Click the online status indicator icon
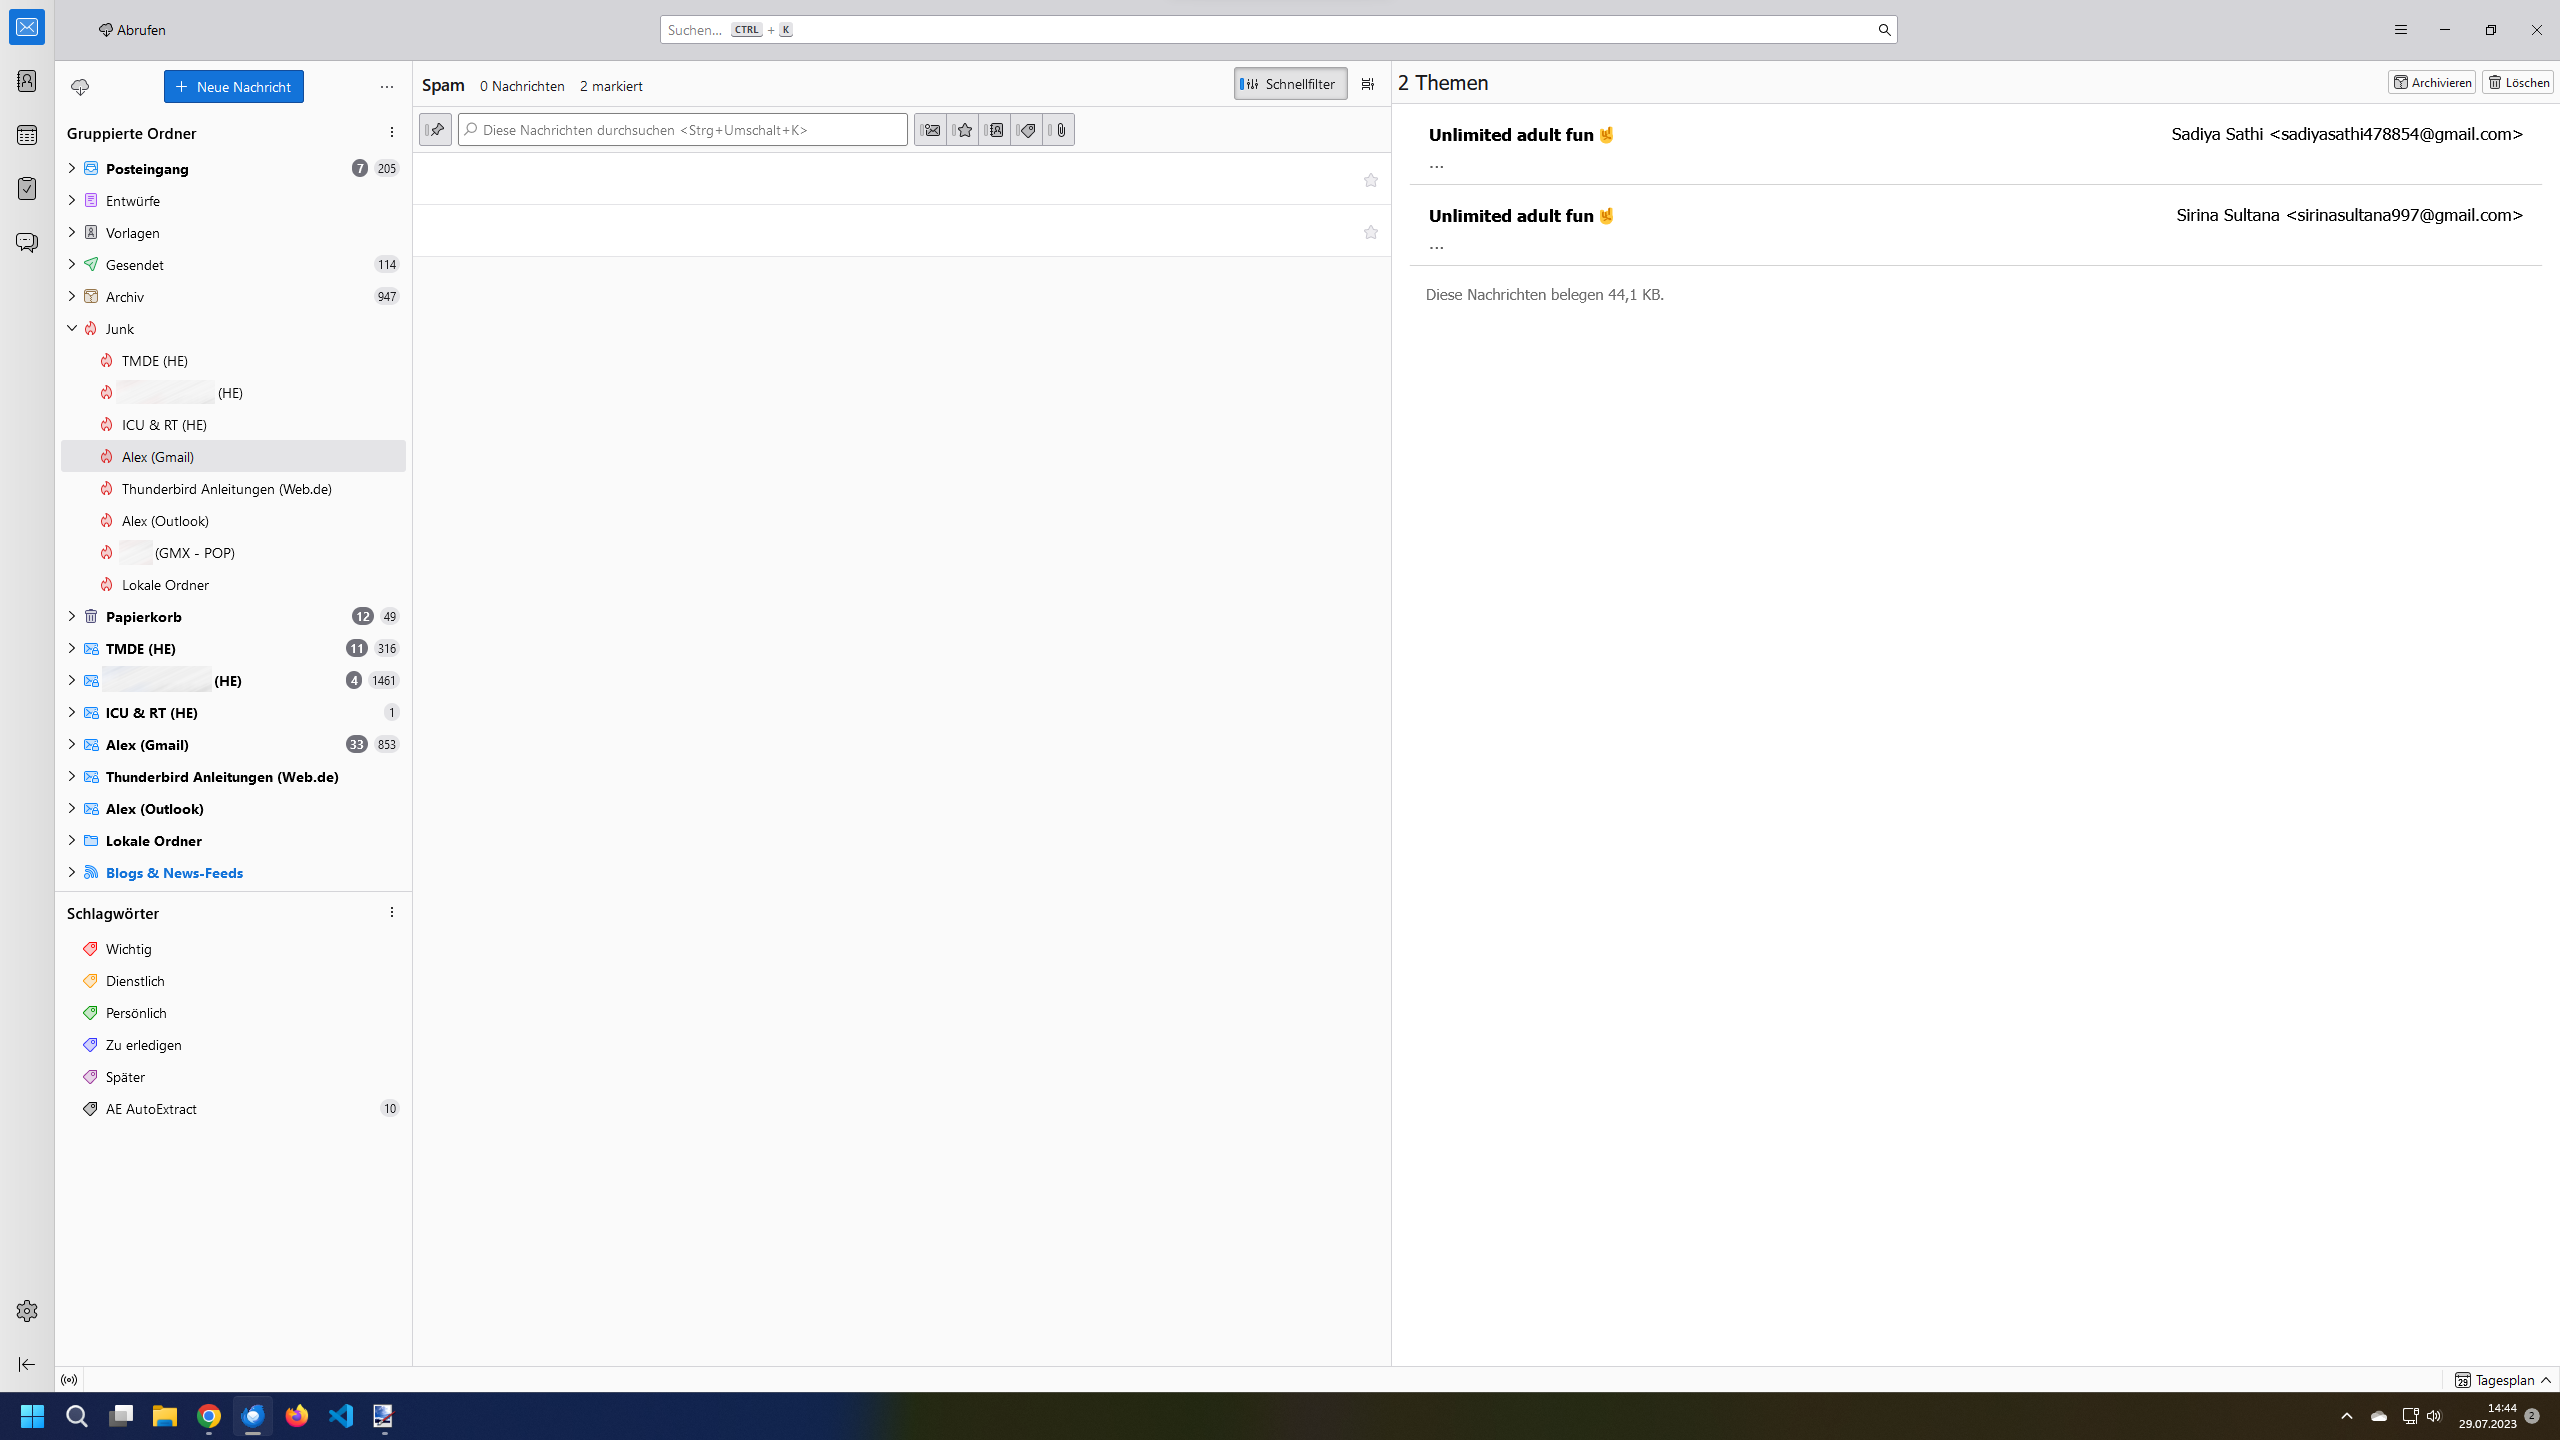Viewport: 2560px width, 1440px height. (x=69, y=1380)
